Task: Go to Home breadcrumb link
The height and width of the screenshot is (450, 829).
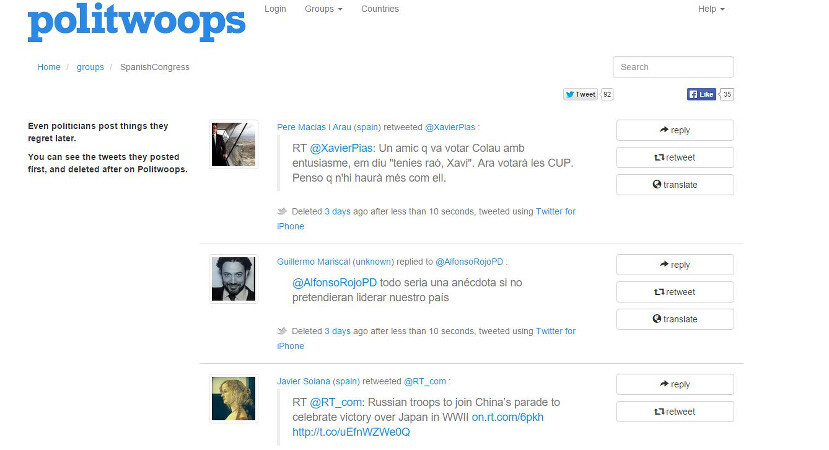Action: tap(49, 67)
